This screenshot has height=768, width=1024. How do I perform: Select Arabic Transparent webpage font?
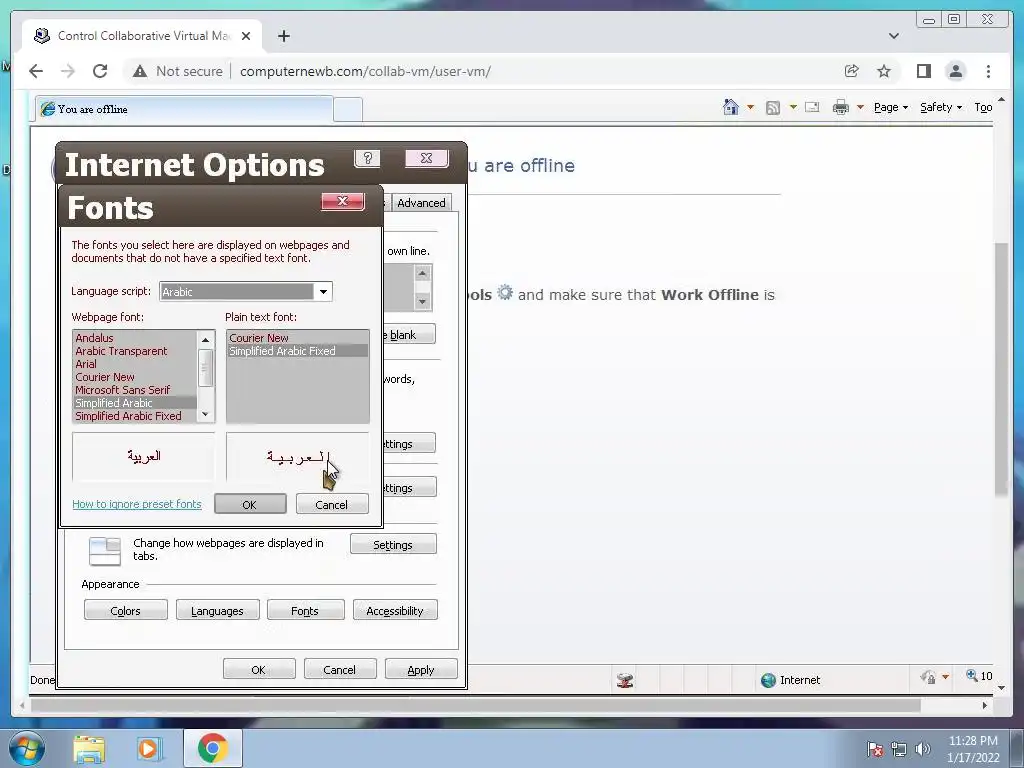pyautogui.click(x=135, y=351)
